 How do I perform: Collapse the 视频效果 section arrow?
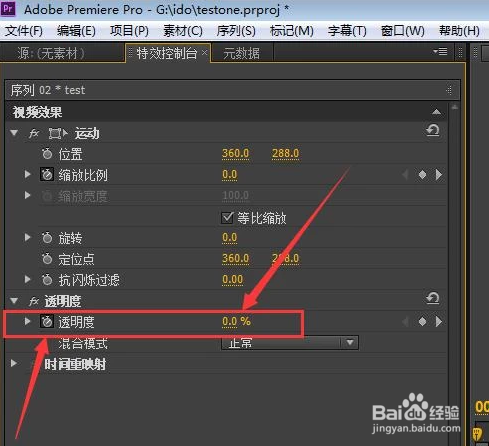point(436,112)
